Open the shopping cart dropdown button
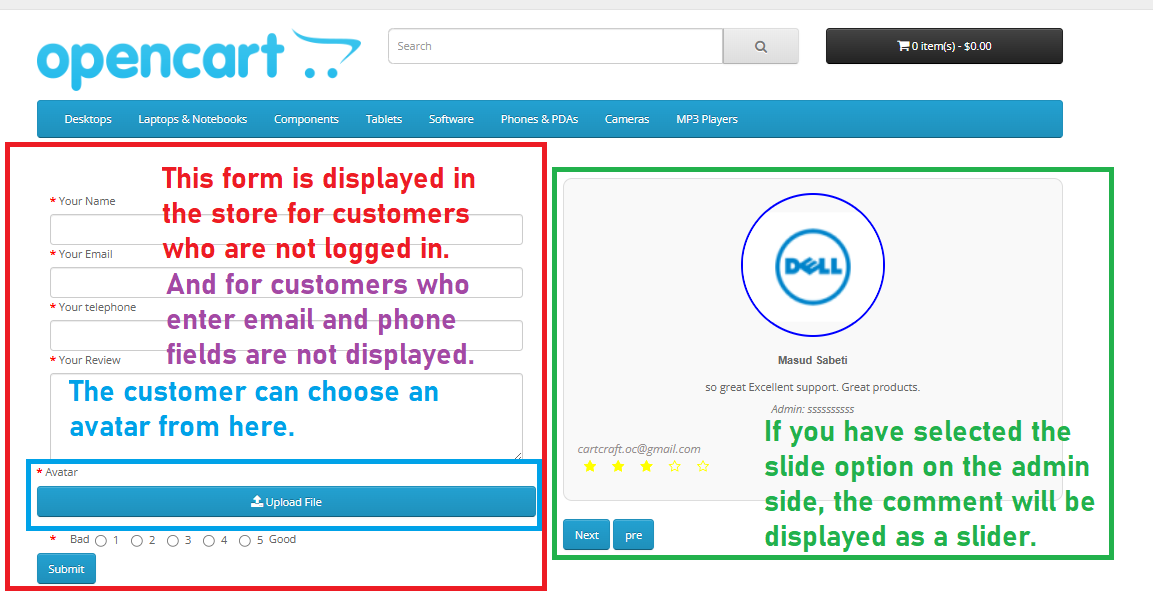The height and width of the screenshot is (591, 1153). coord(943,46)
